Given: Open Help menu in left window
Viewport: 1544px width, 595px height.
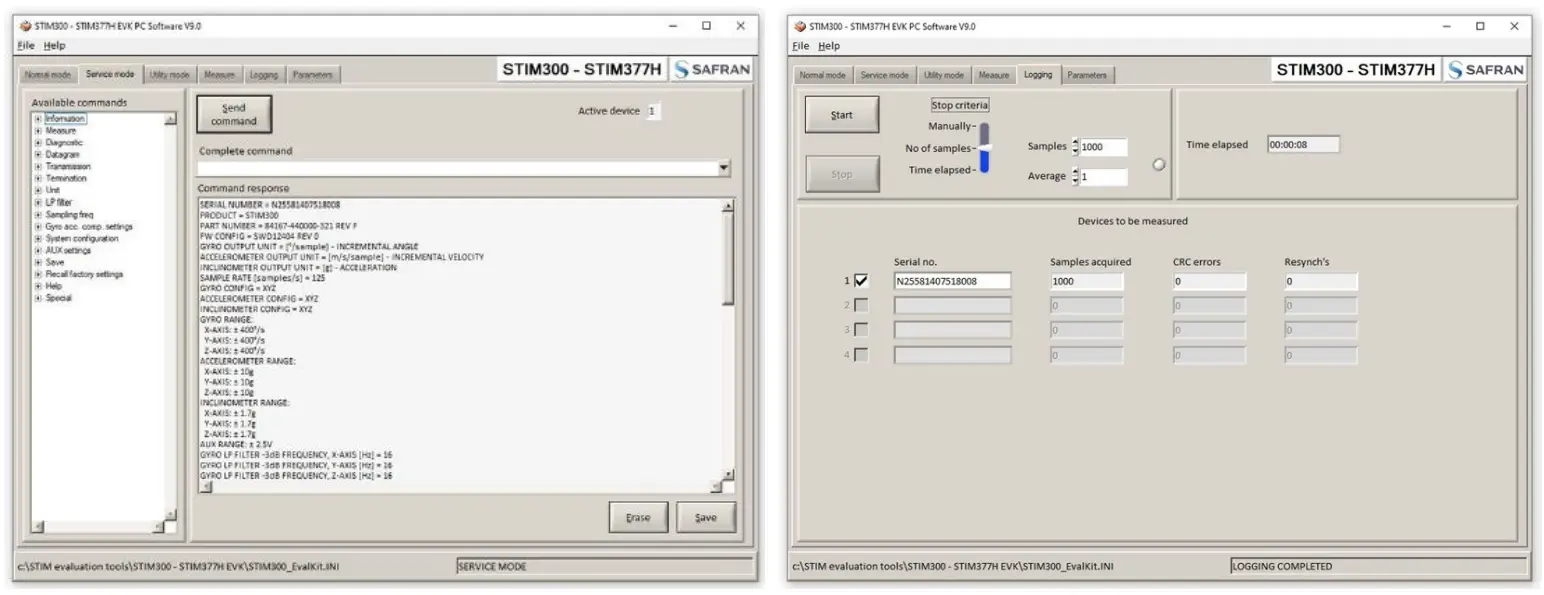Looking at the screenshot, I should tap(54, 46).
